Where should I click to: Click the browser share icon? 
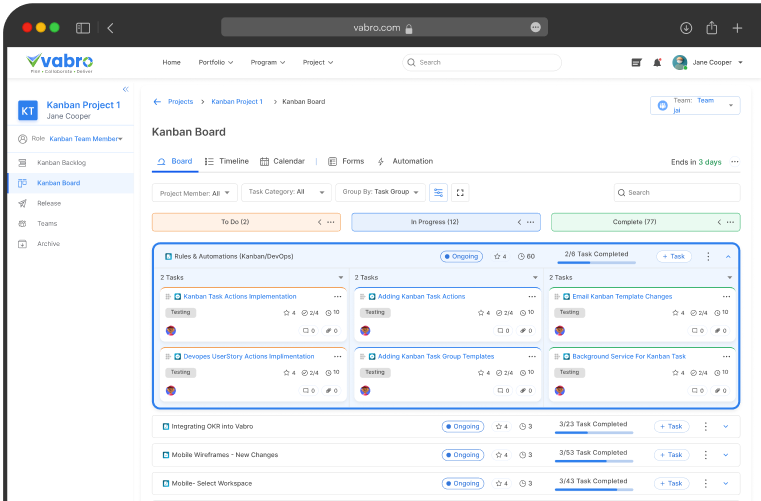[711, 28]
